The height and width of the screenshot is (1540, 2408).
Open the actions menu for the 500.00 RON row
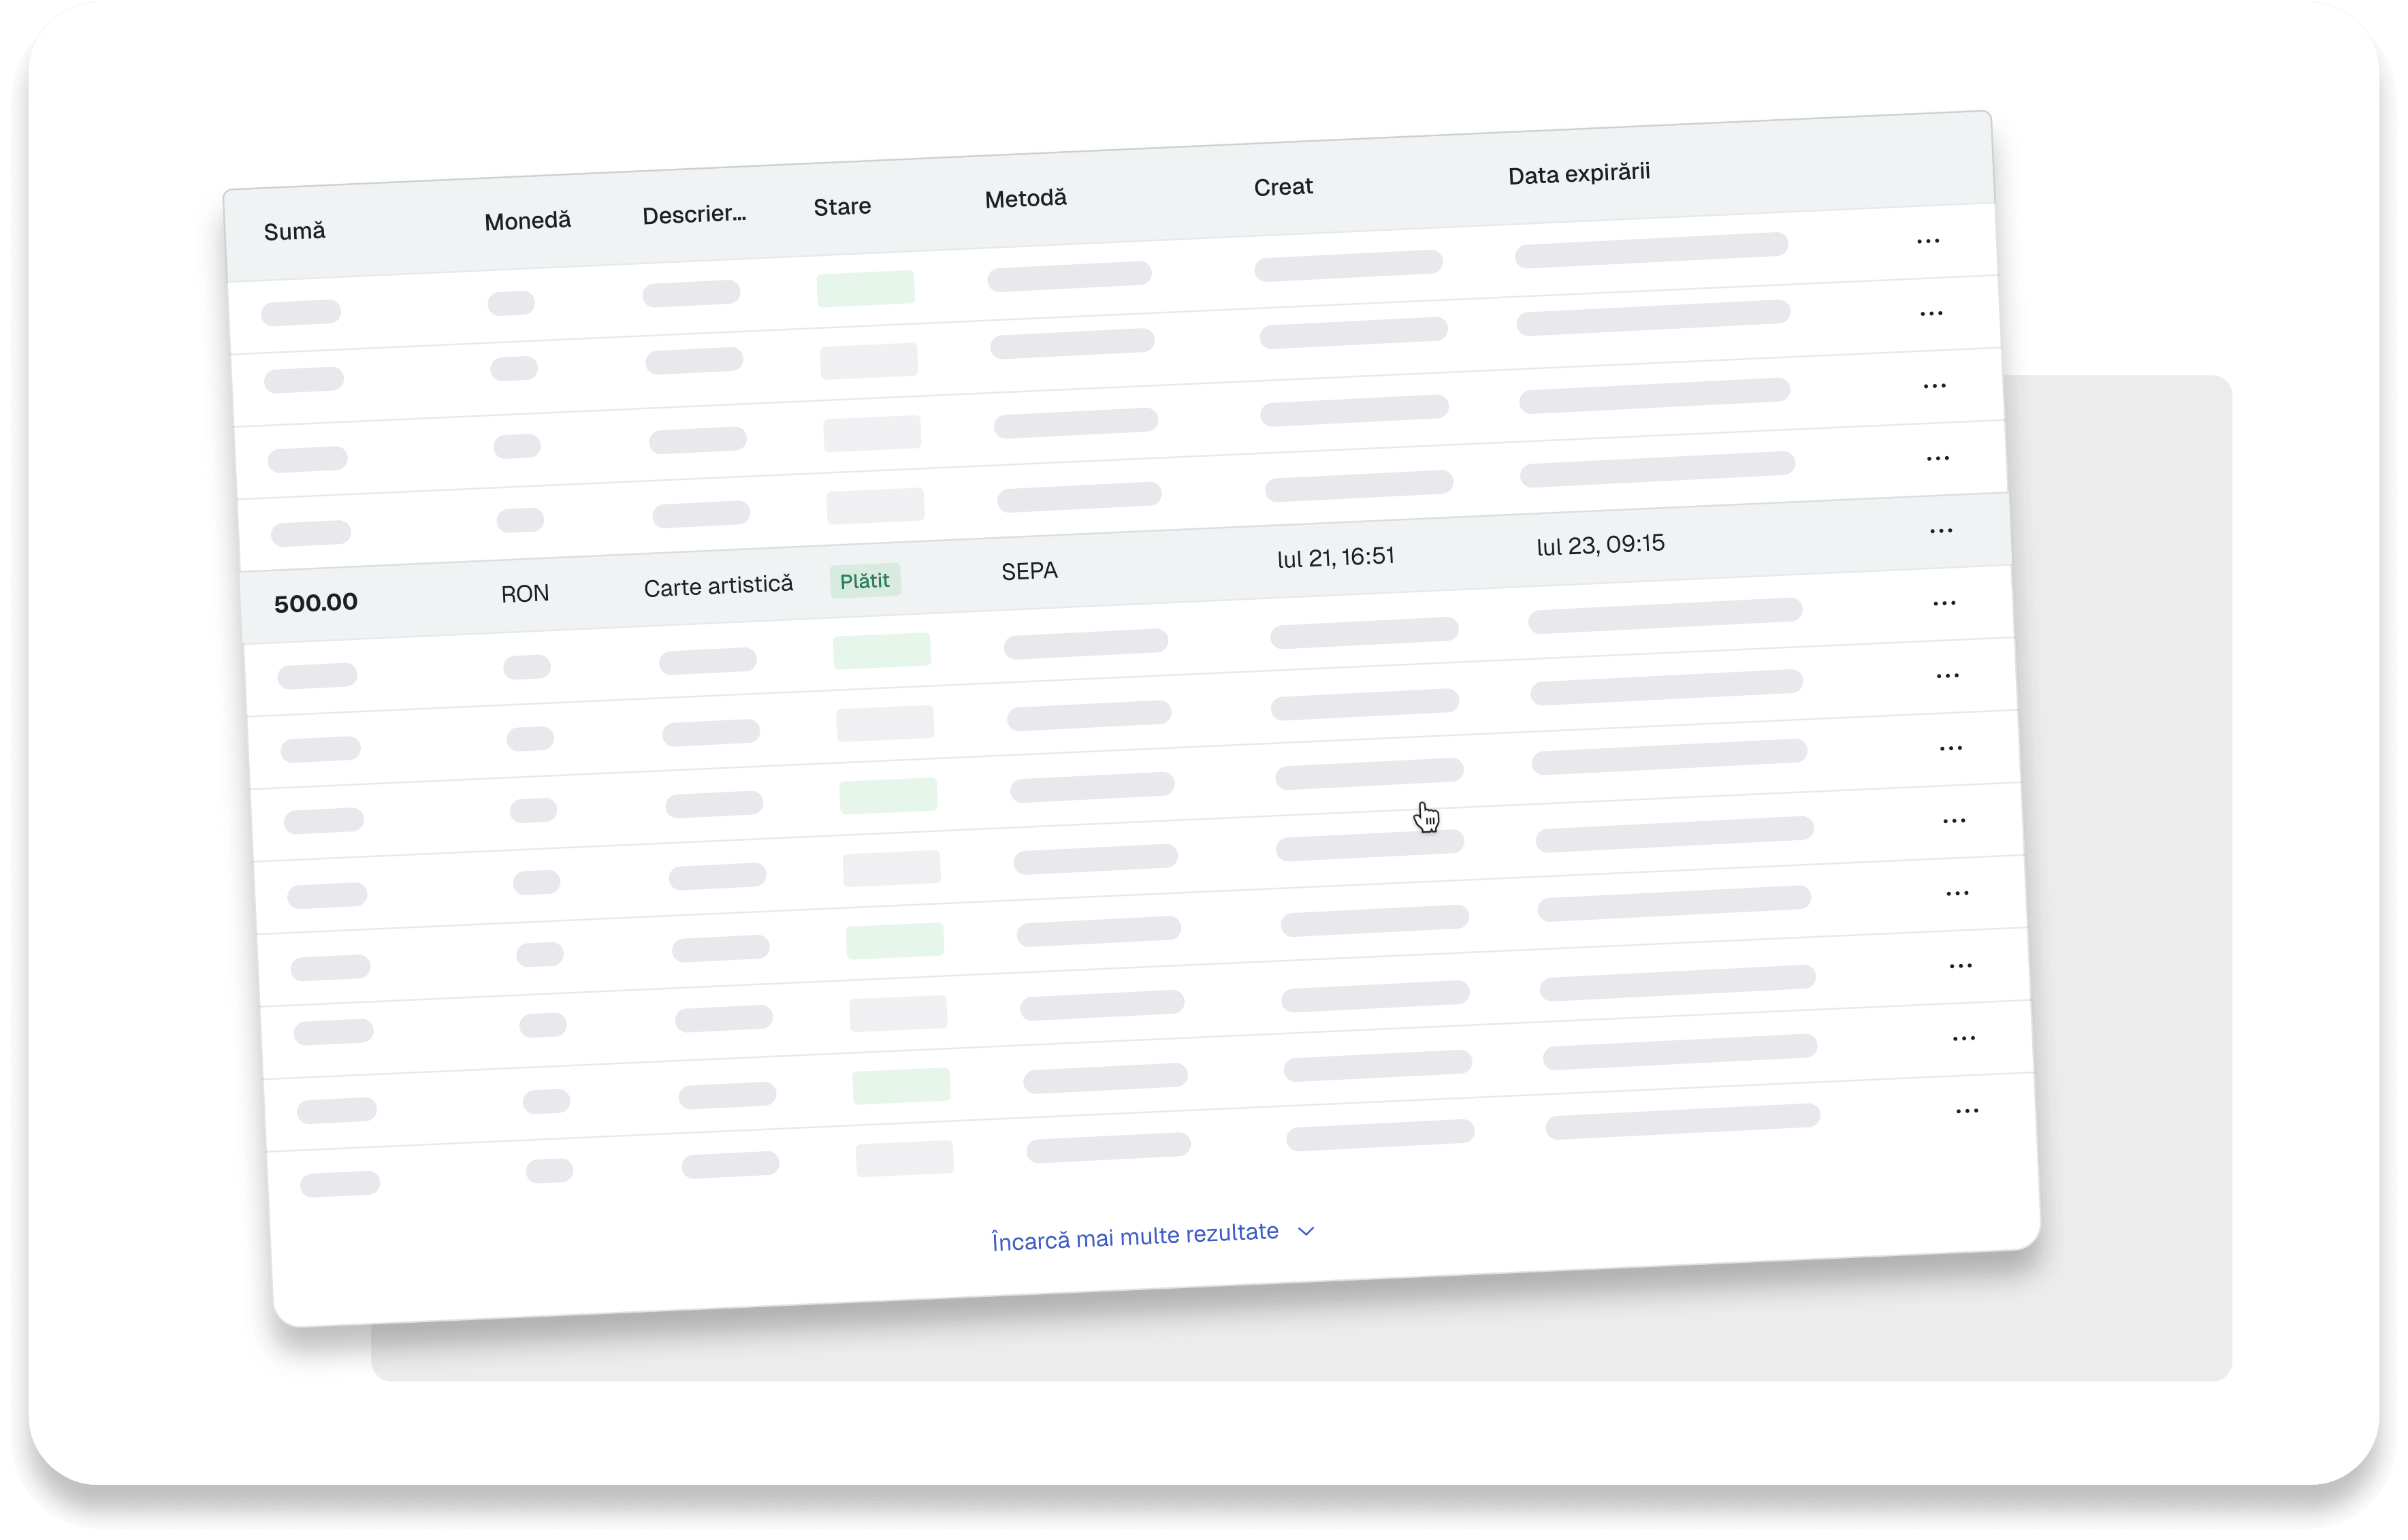1941,531
